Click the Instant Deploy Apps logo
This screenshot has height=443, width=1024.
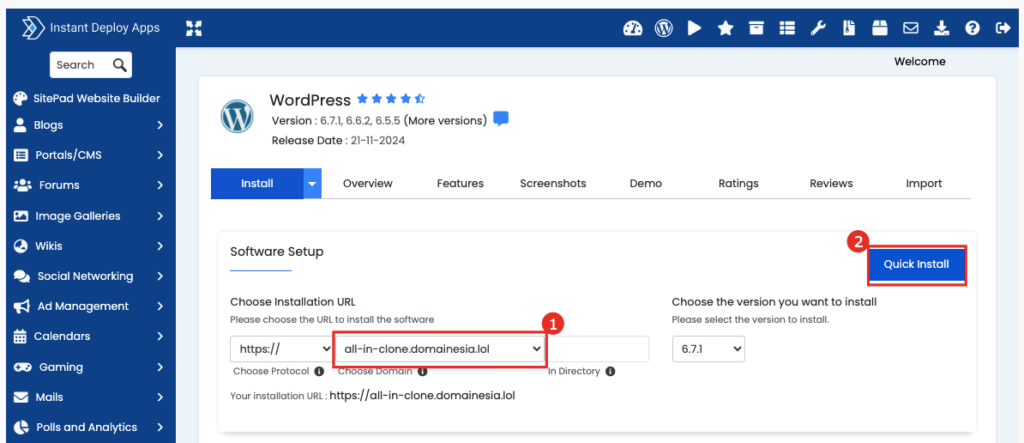[90, 28]
